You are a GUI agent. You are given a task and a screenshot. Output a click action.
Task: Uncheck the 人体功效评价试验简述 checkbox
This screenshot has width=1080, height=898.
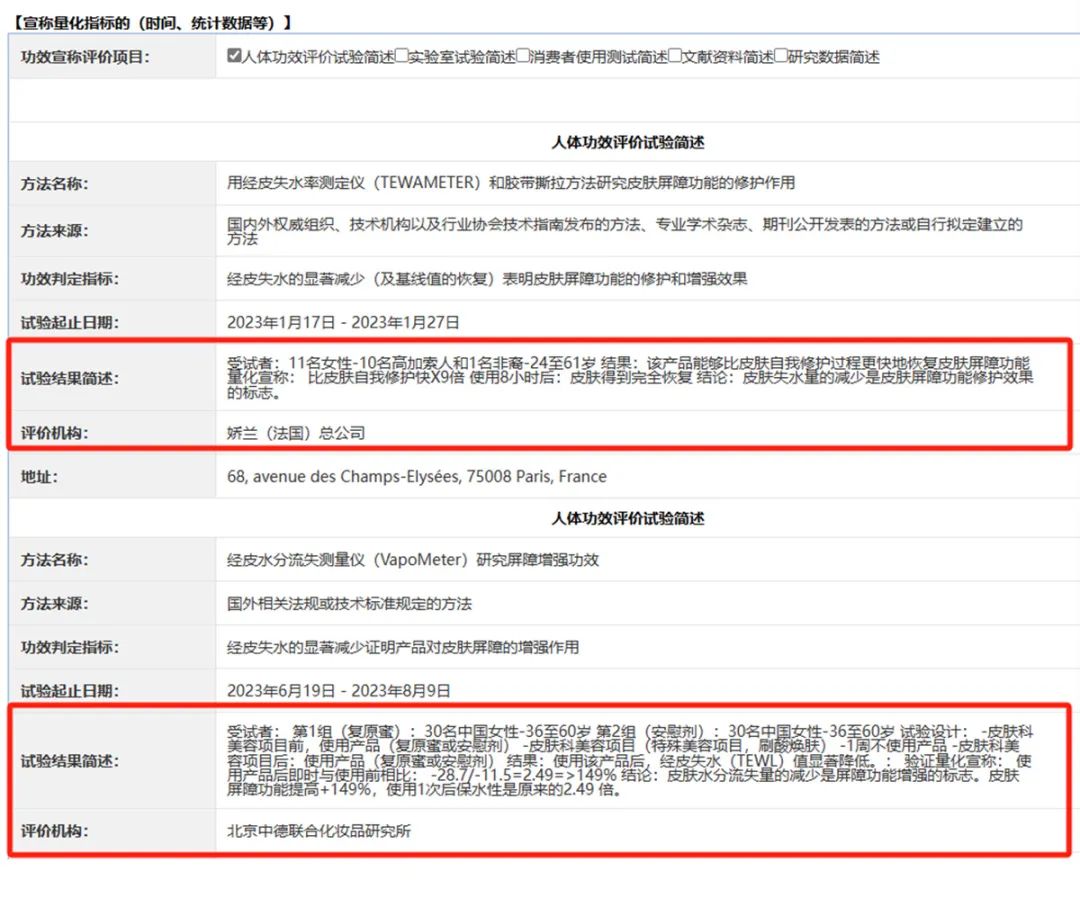(234, 56)
